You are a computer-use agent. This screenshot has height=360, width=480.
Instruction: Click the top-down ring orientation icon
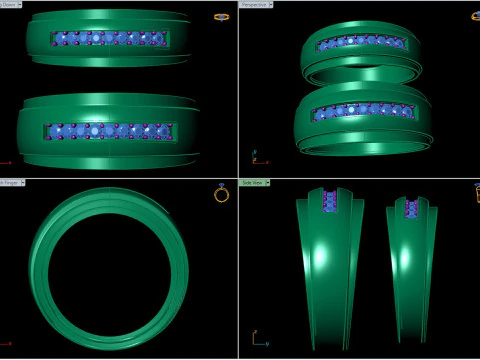(222, 17)
